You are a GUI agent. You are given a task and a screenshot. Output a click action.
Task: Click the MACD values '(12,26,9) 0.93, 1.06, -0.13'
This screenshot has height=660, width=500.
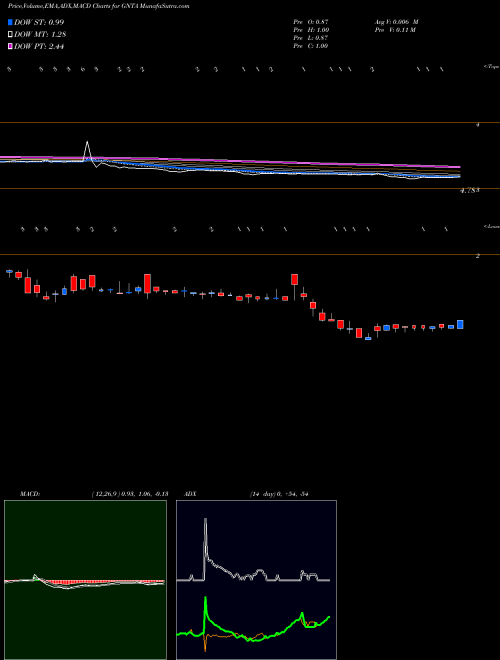(130, 493)
